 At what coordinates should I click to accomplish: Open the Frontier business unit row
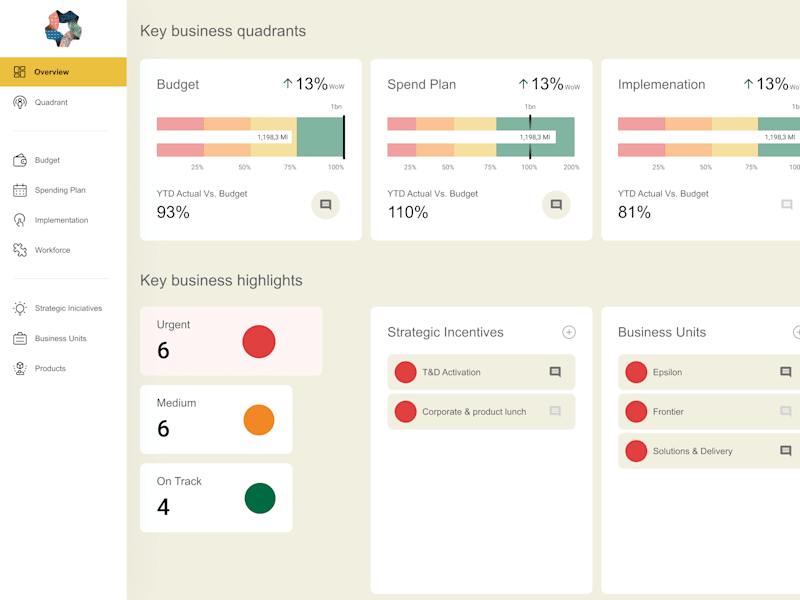coord(709,411)
